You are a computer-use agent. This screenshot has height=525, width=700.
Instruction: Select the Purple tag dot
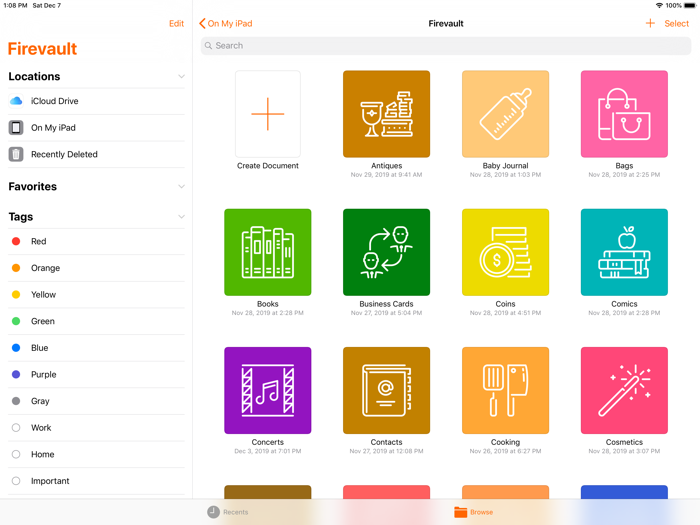(16, 375)
